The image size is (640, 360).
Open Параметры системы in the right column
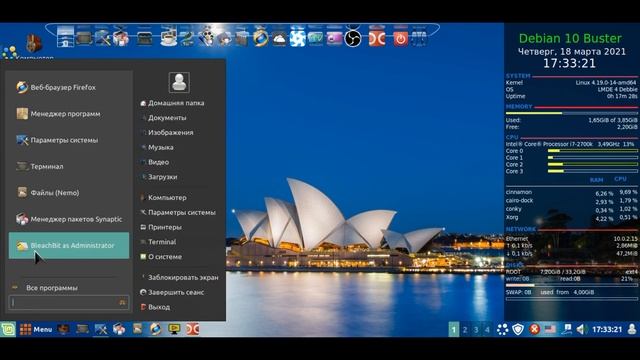click(182, 212)
